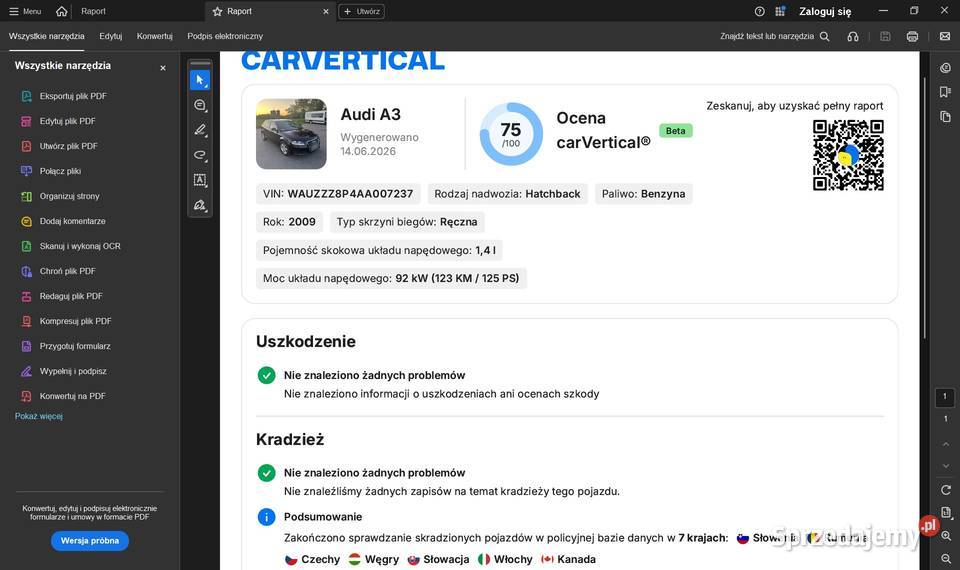Select Utwórz plik PDF tool
Image resolution: width=960 pixels, height=570 pixels.
pyautogui.click(x=59, y=146)
